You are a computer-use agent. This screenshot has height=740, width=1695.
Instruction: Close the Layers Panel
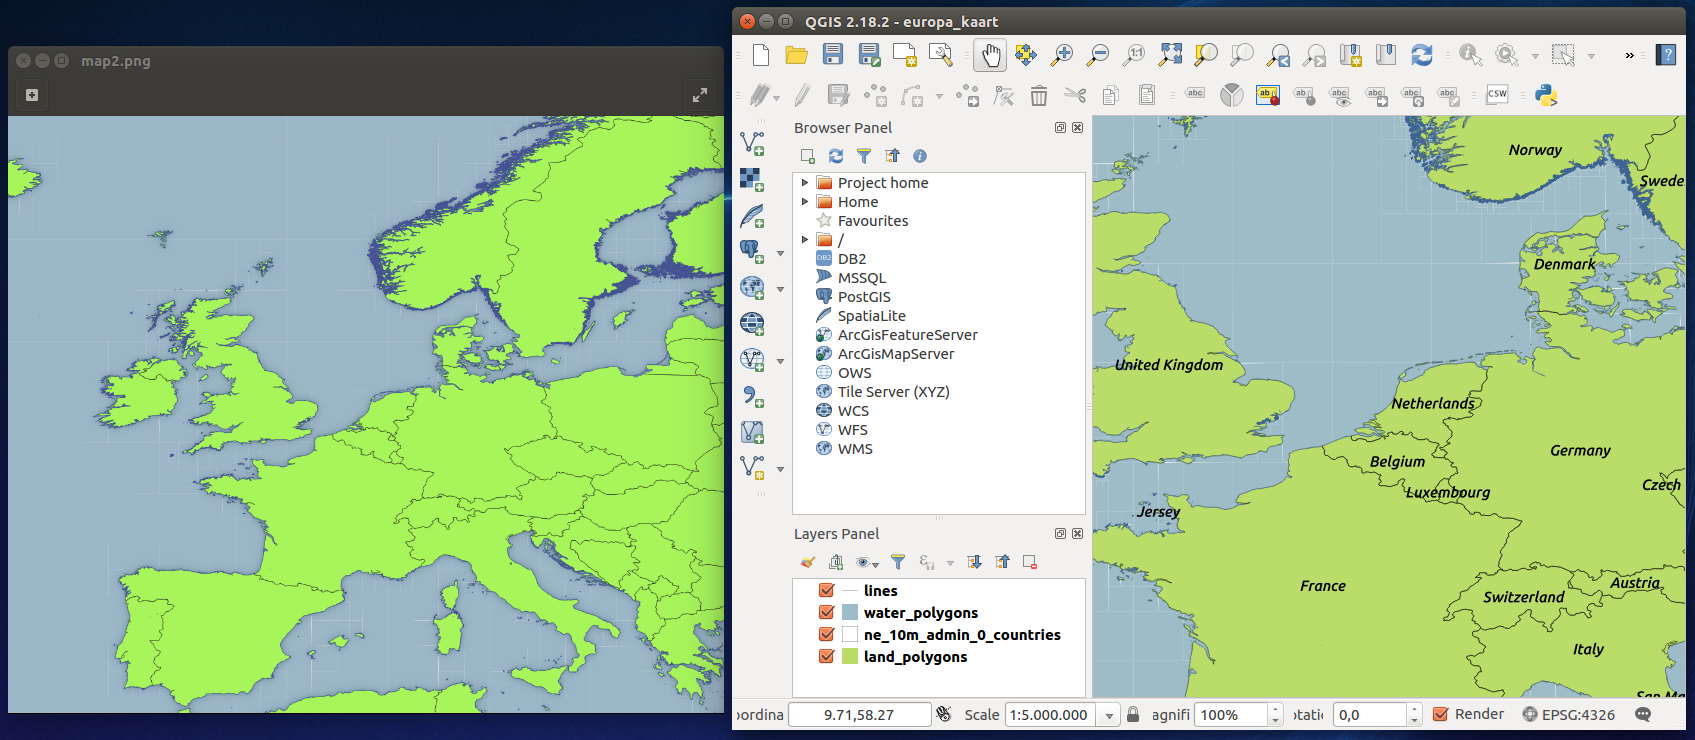click(x=1077, y=534)
